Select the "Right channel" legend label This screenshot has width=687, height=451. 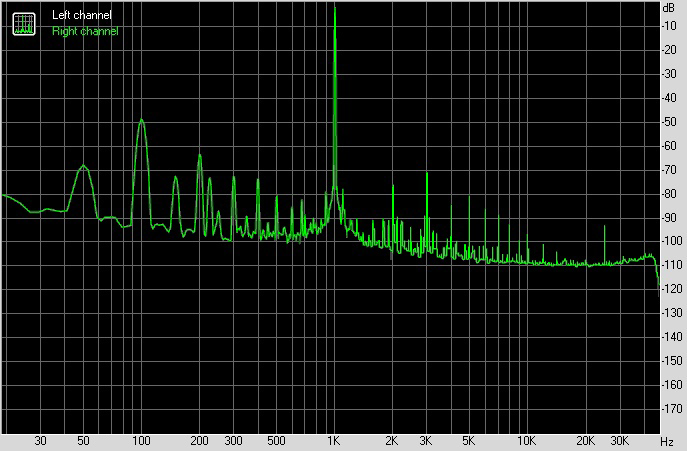85,31
